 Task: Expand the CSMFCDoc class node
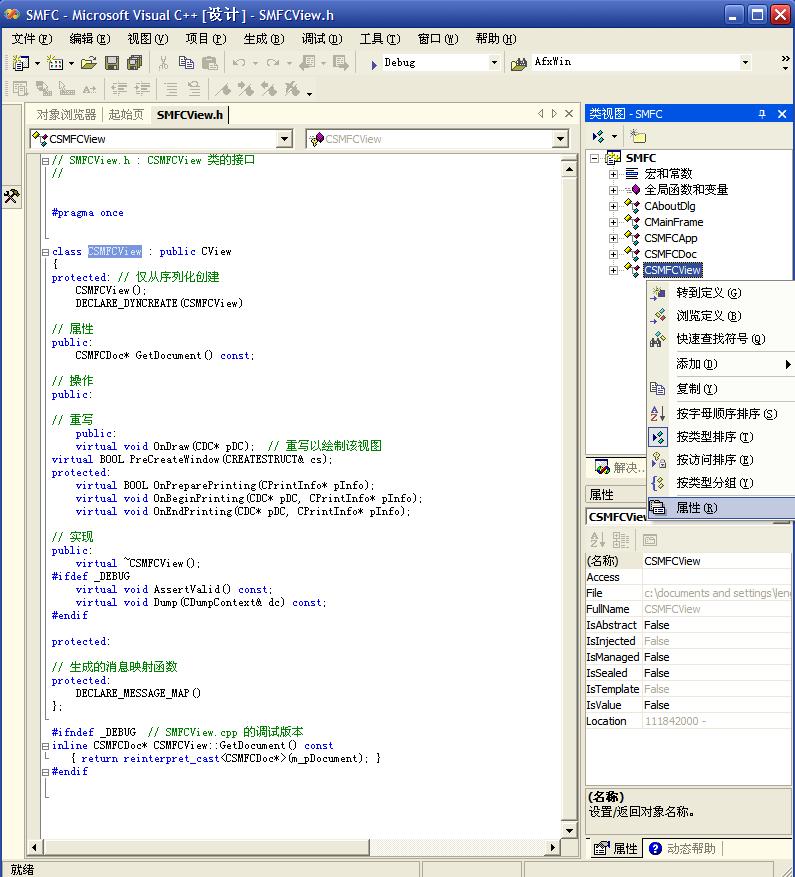614,254
